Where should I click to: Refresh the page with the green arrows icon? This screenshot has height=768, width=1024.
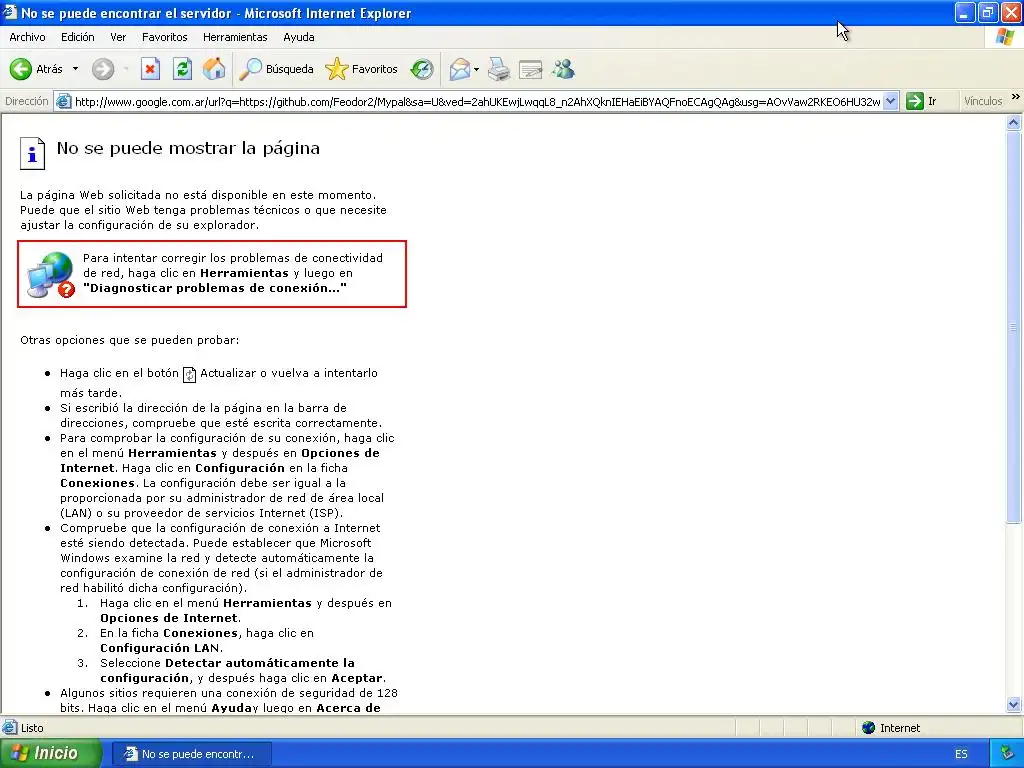[x=182, y=69]
